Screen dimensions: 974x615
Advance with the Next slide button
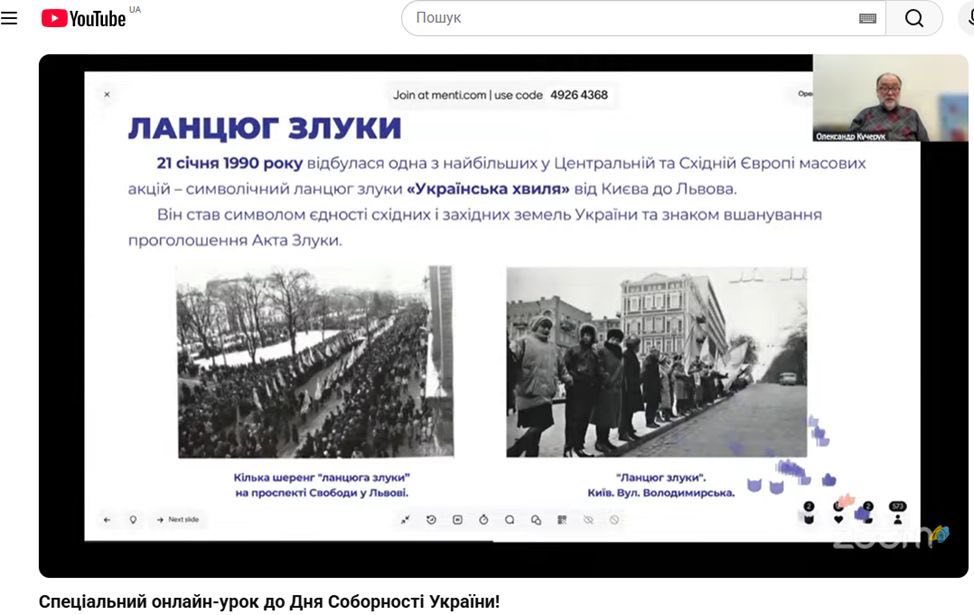(178, 519)
